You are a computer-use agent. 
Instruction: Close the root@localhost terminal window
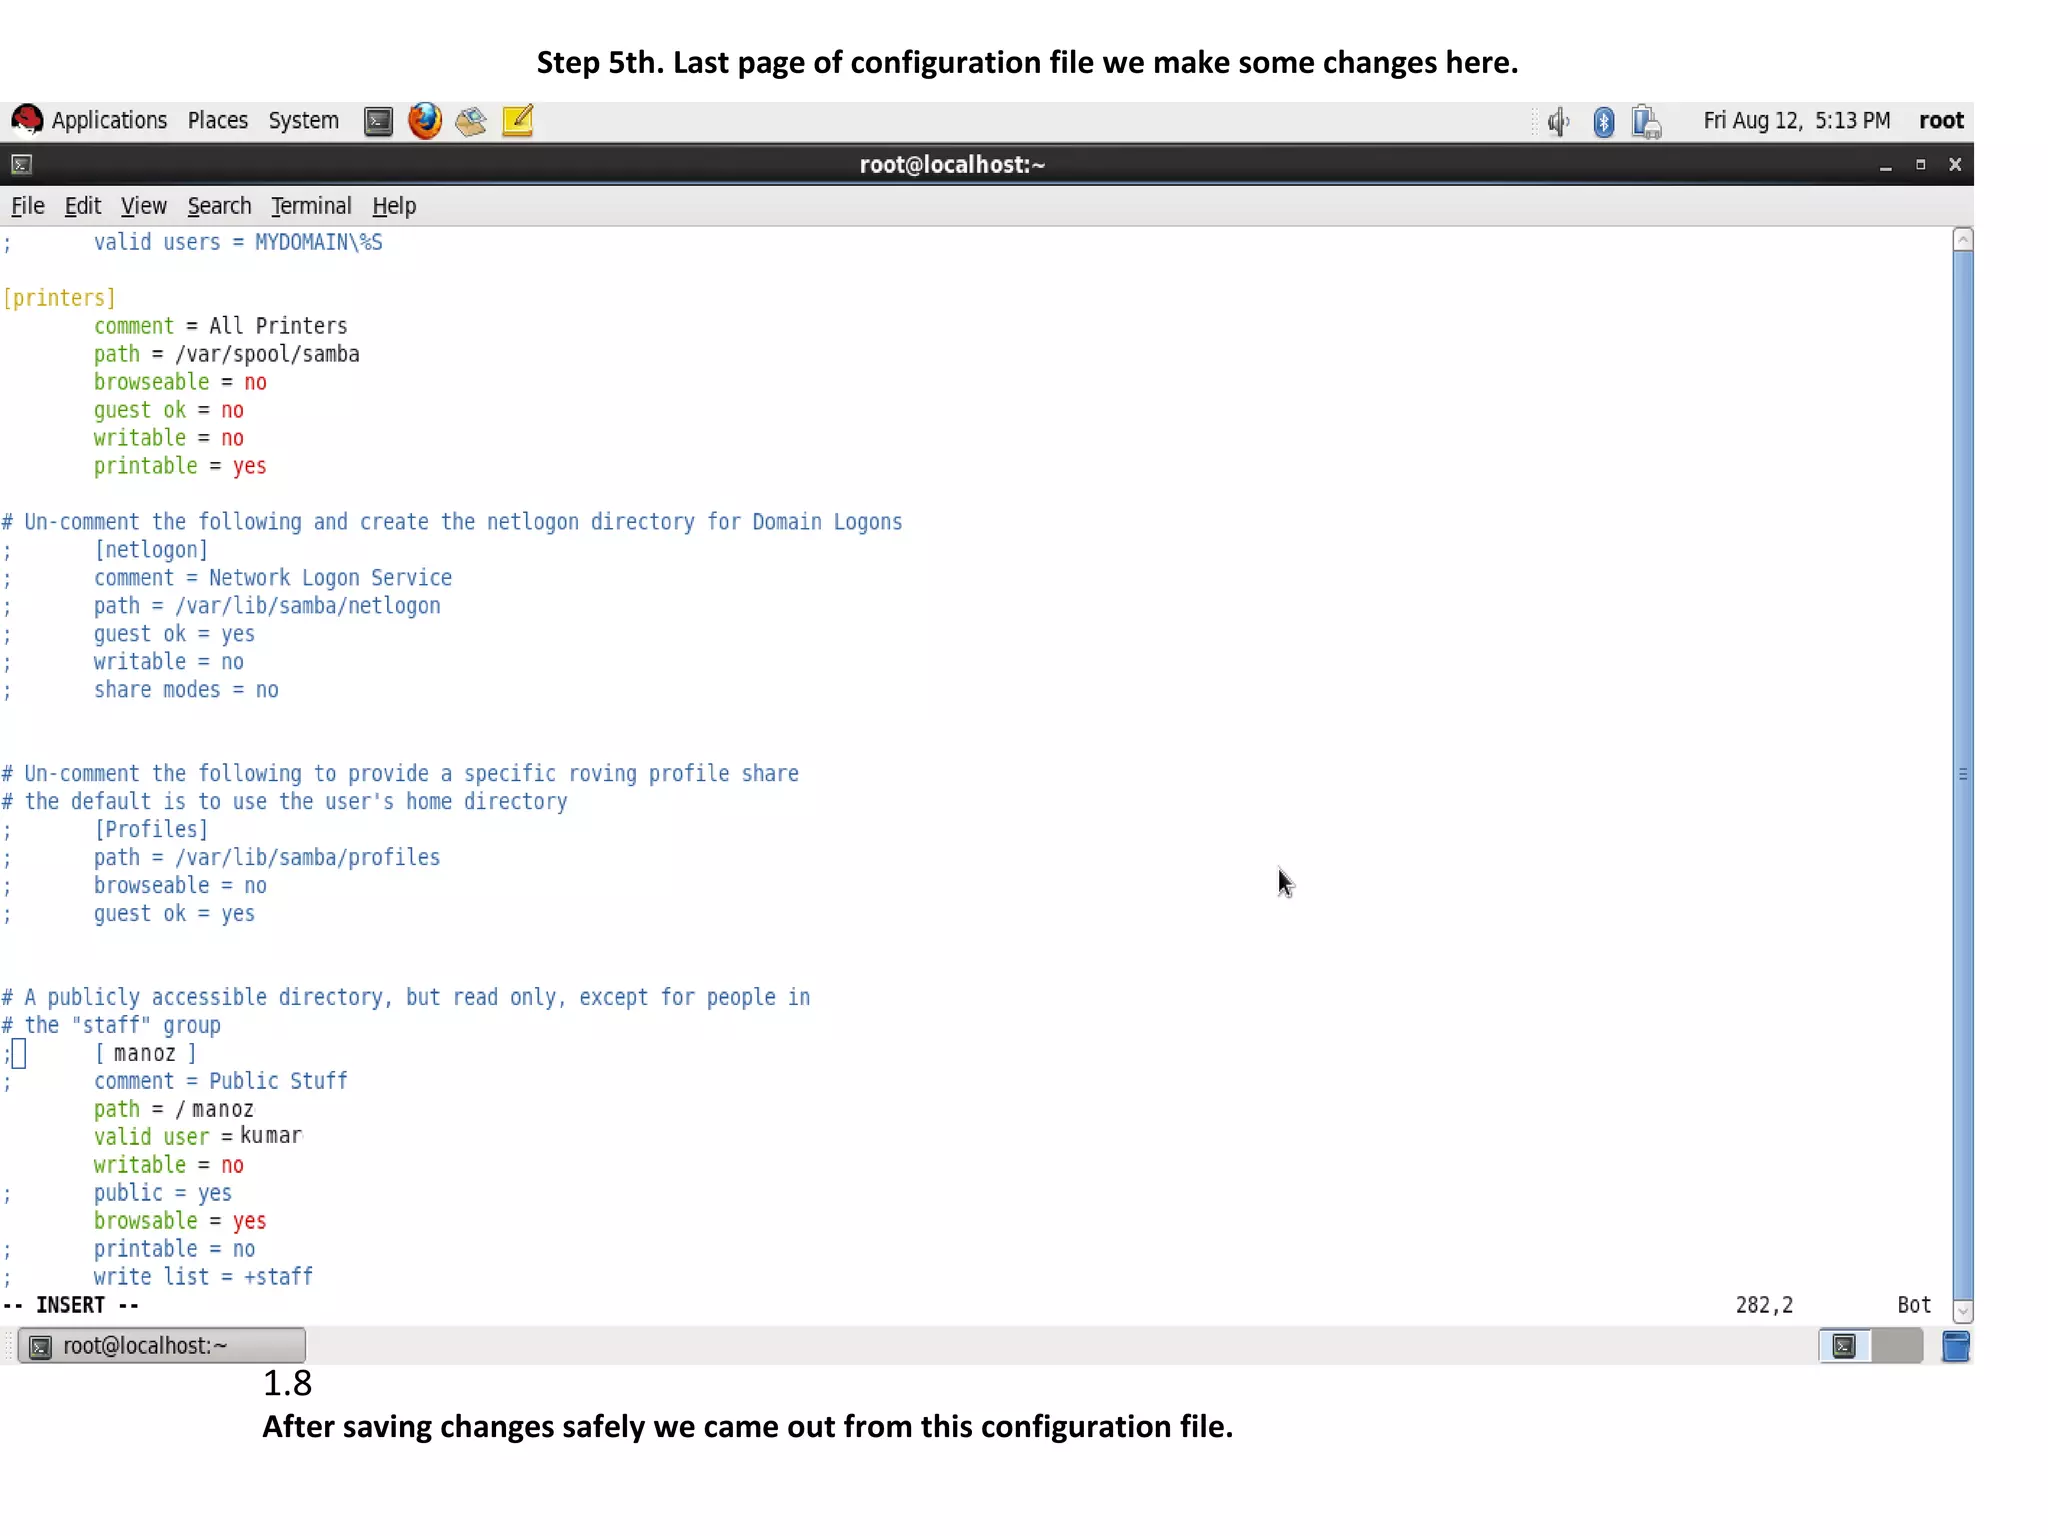tap(1955, 164)
